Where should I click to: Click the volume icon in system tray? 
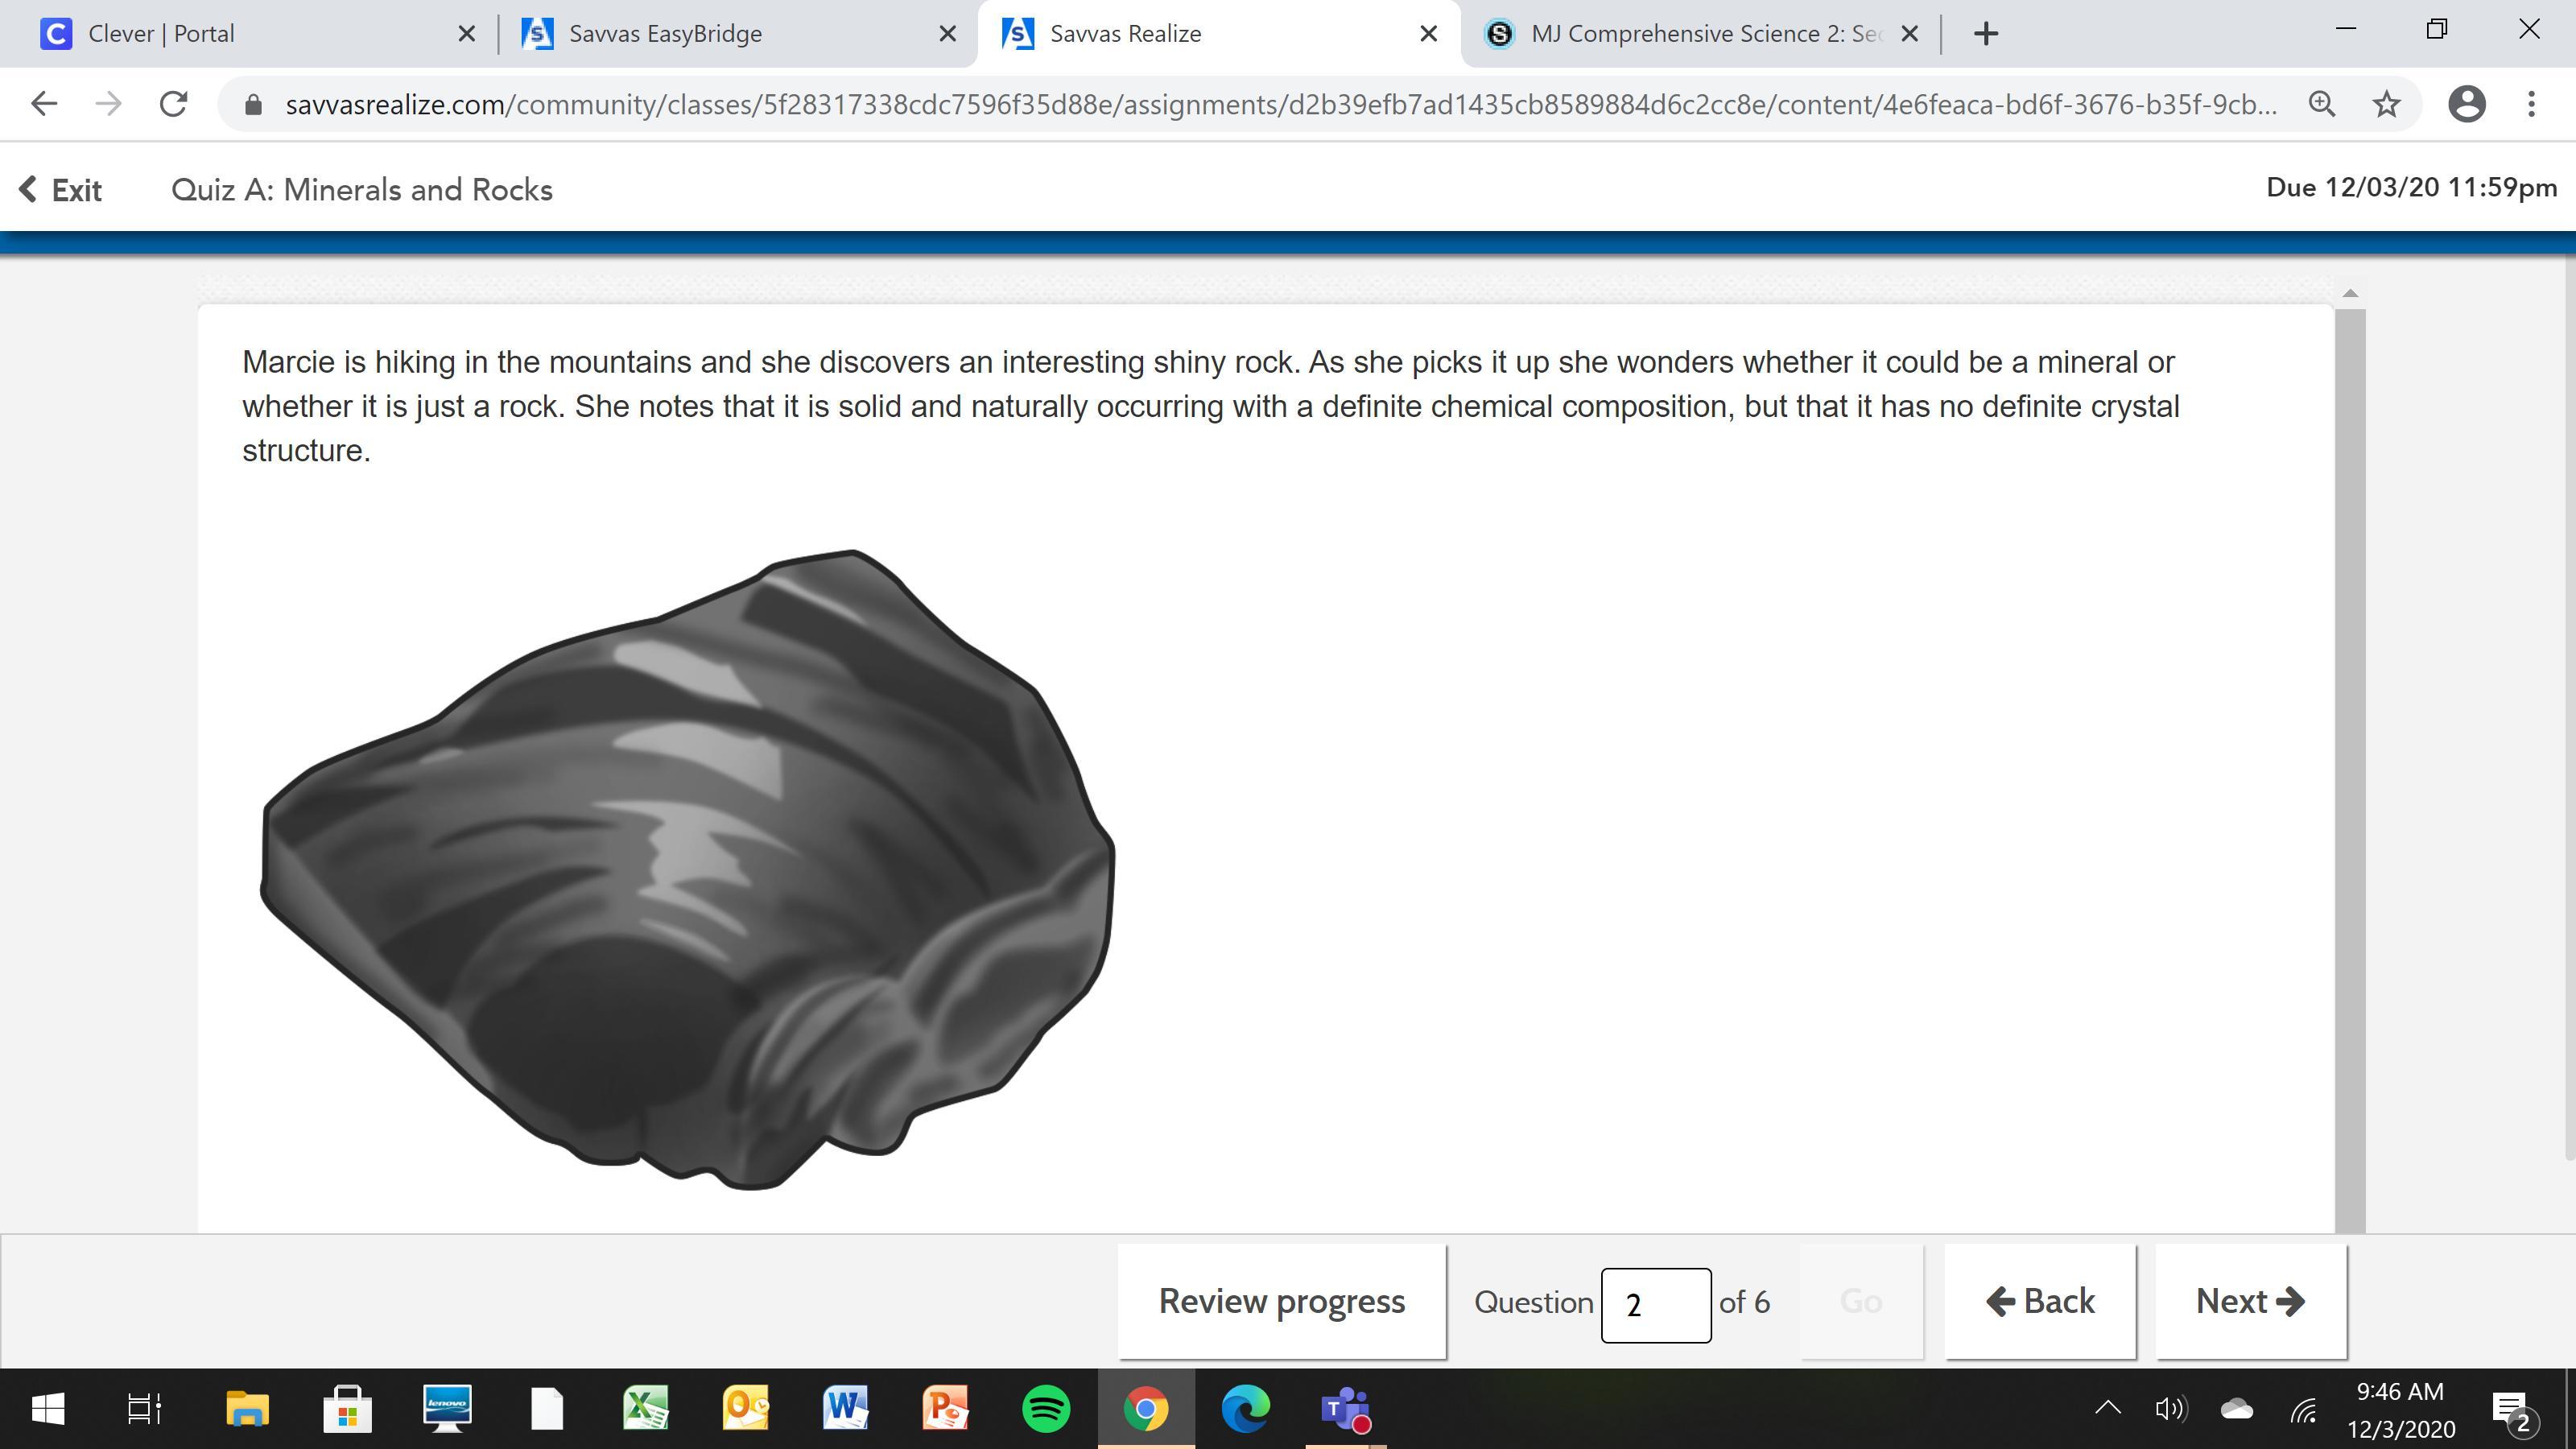click(x=2170, y=1409)
